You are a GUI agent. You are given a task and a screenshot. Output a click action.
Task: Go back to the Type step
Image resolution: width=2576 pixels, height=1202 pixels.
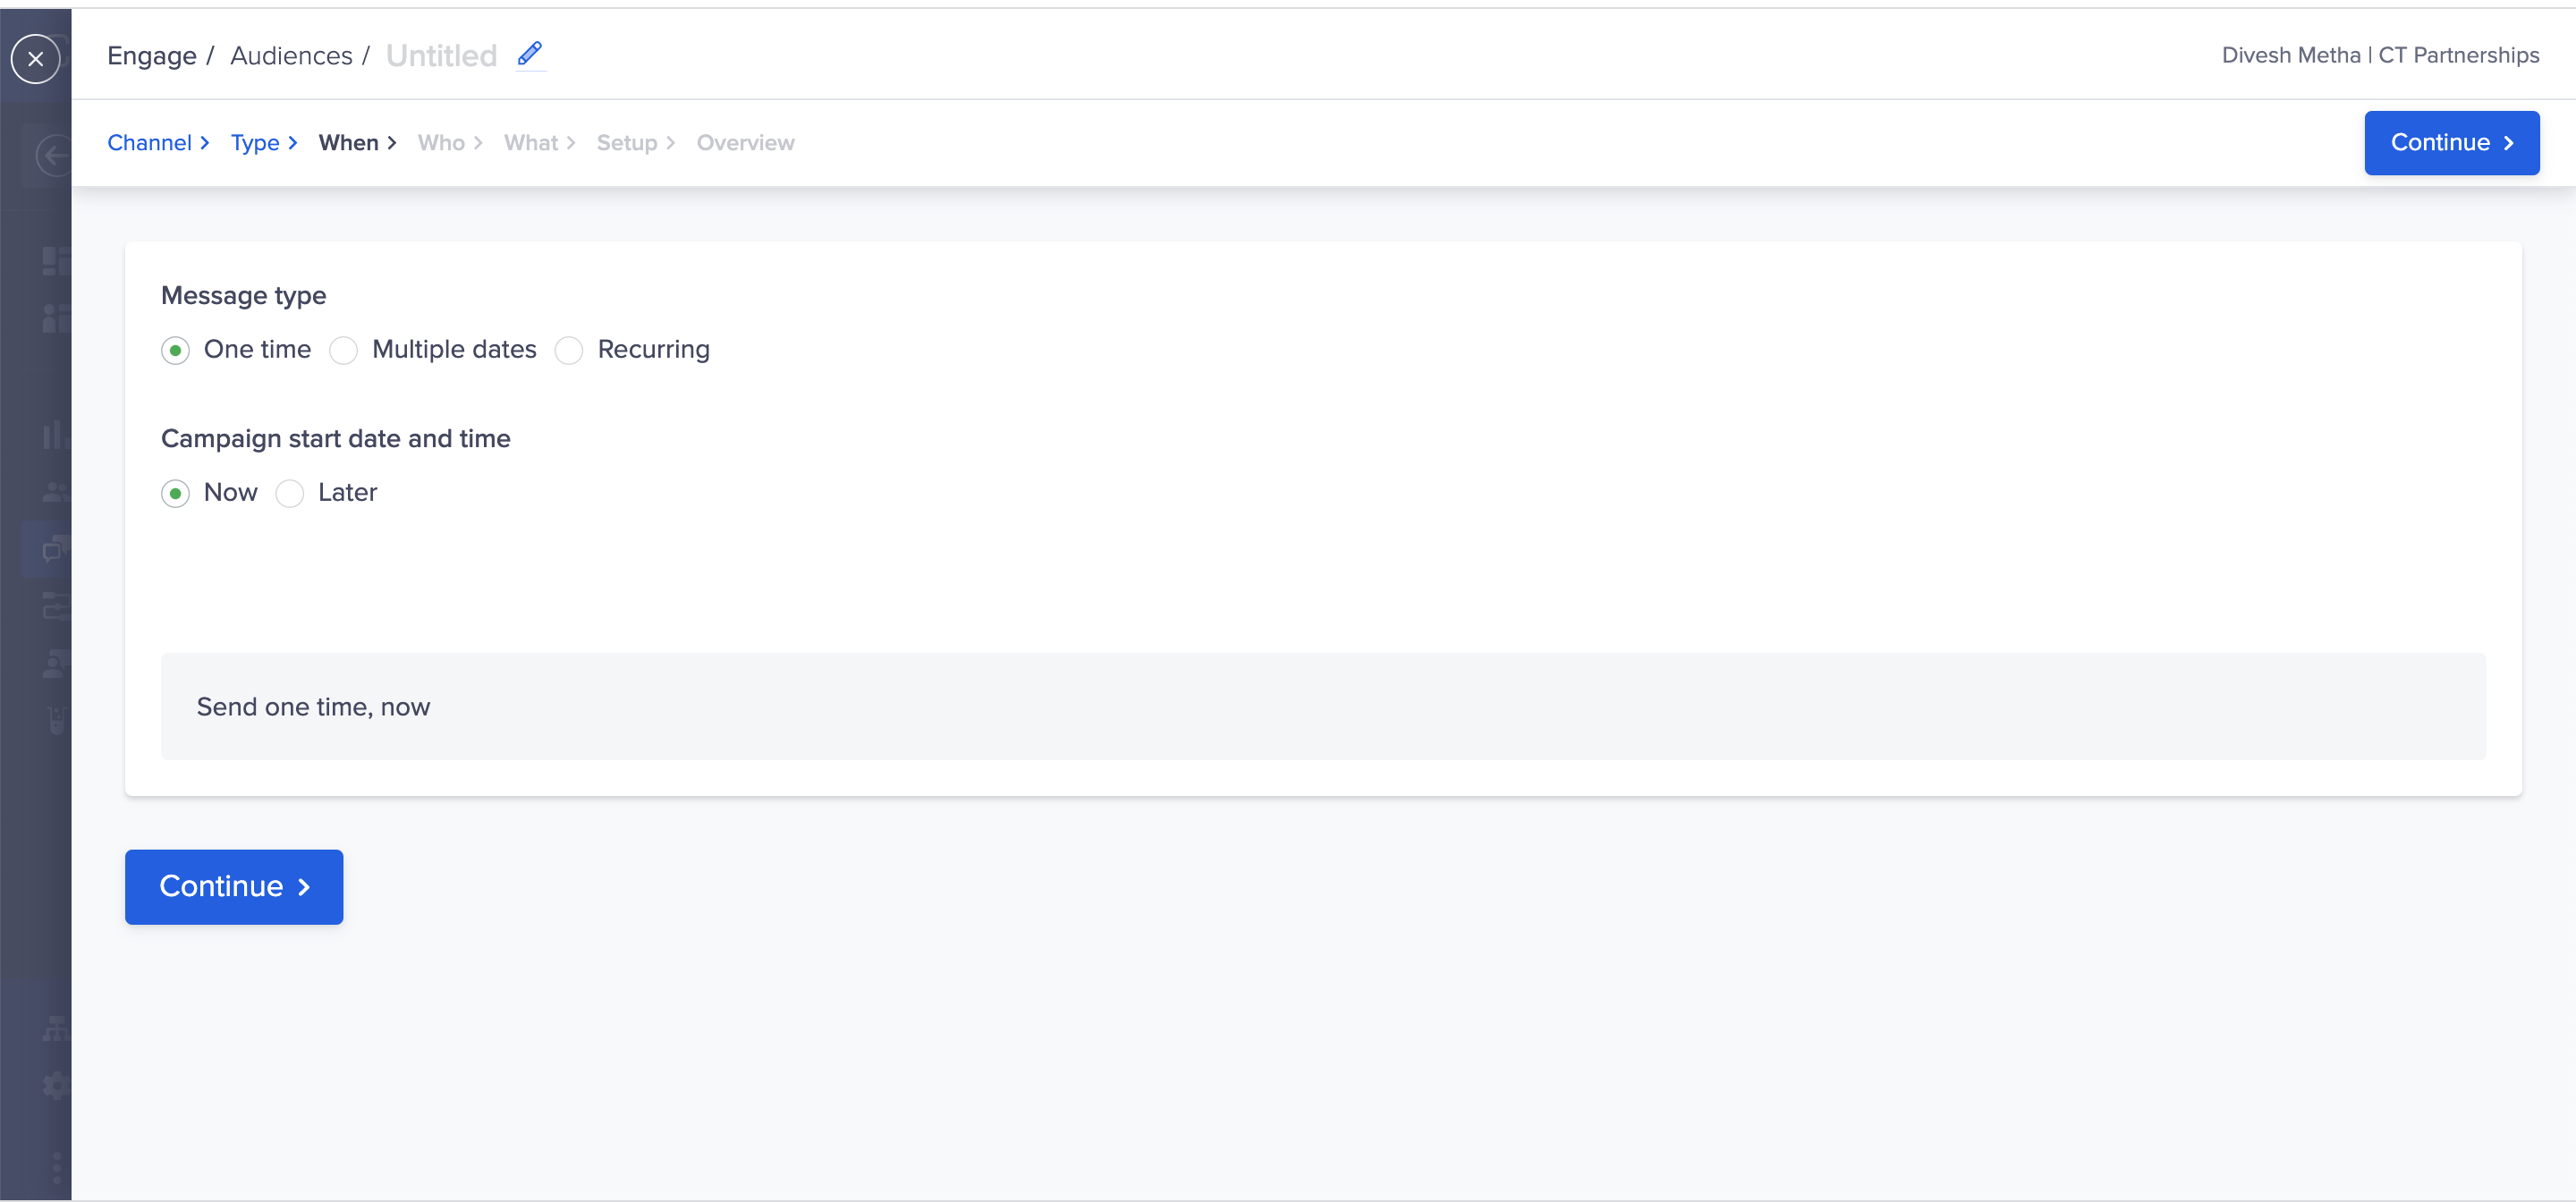255,143
